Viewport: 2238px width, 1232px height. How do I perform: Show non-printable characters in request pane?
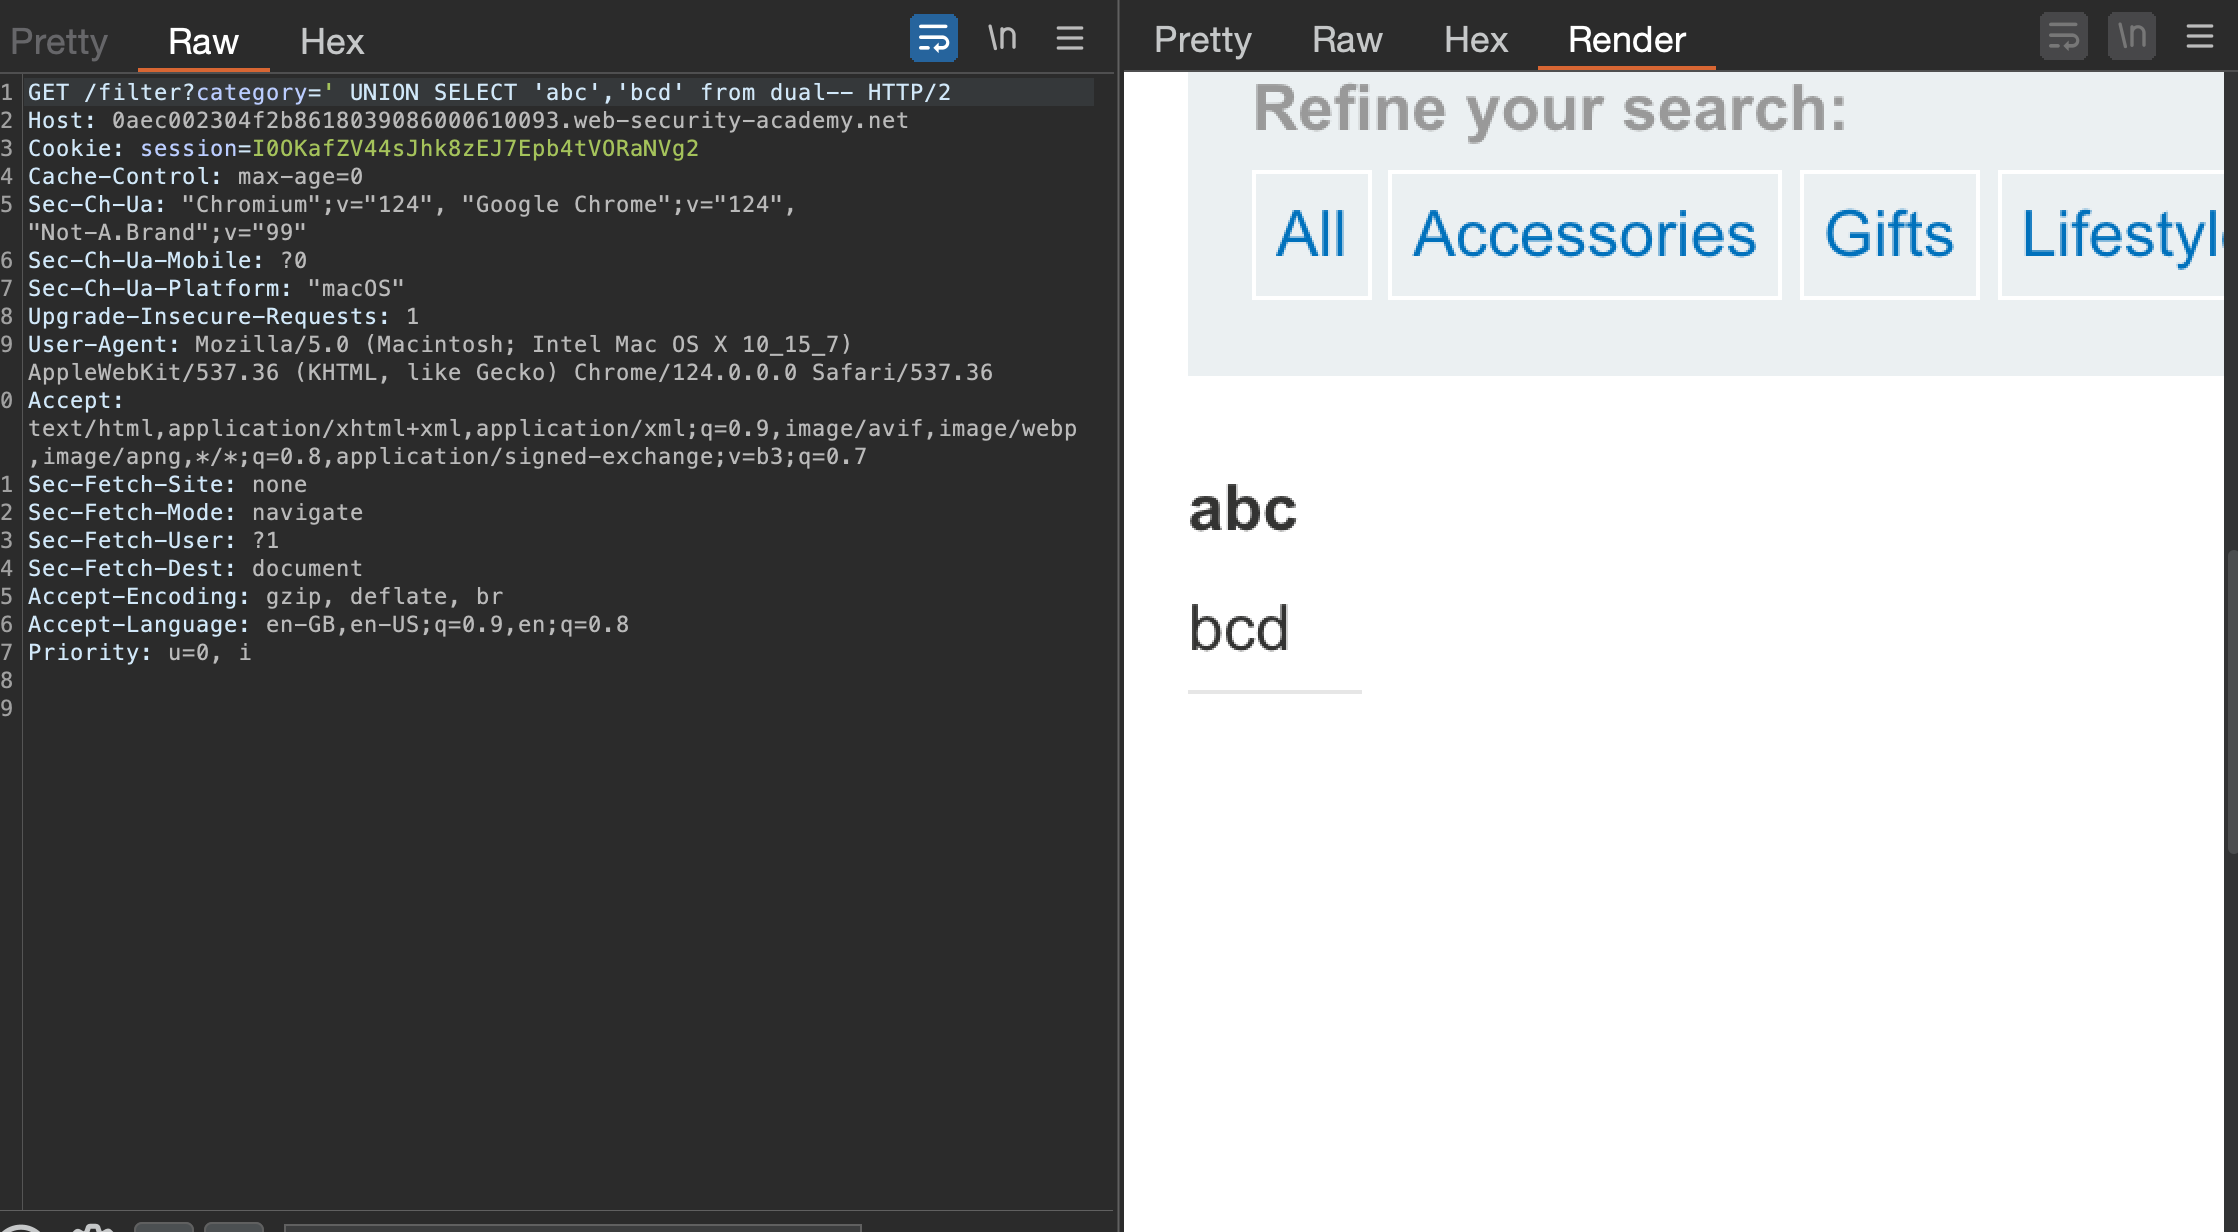[1002, 39]
